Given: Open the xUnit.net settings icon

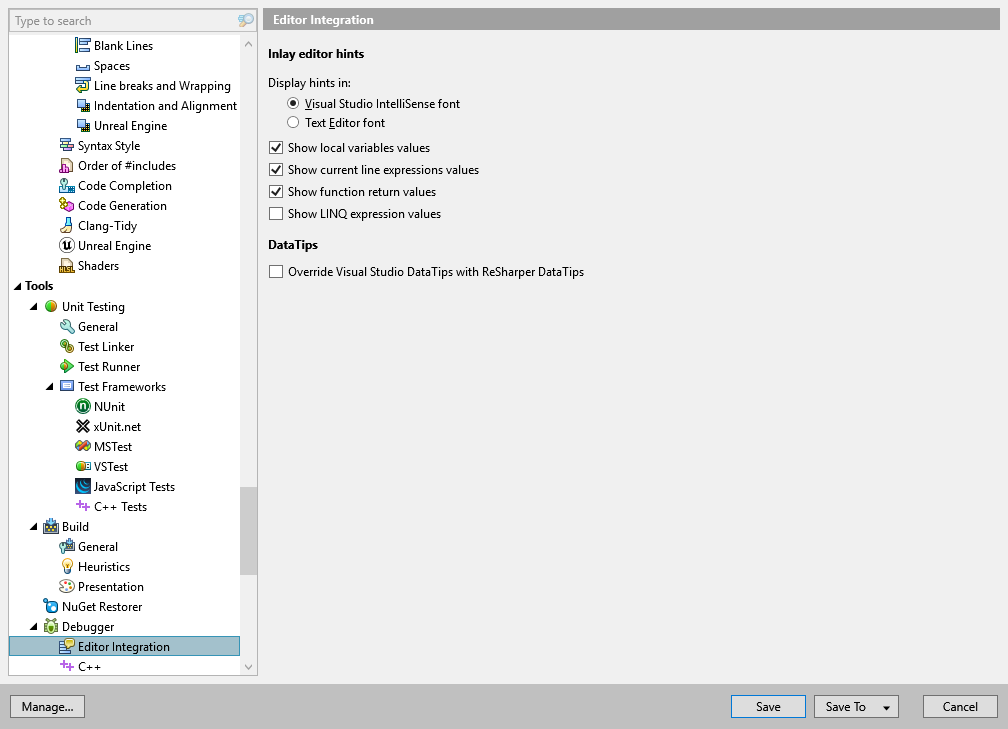Looking at the screenshot, I should (81, 426).
